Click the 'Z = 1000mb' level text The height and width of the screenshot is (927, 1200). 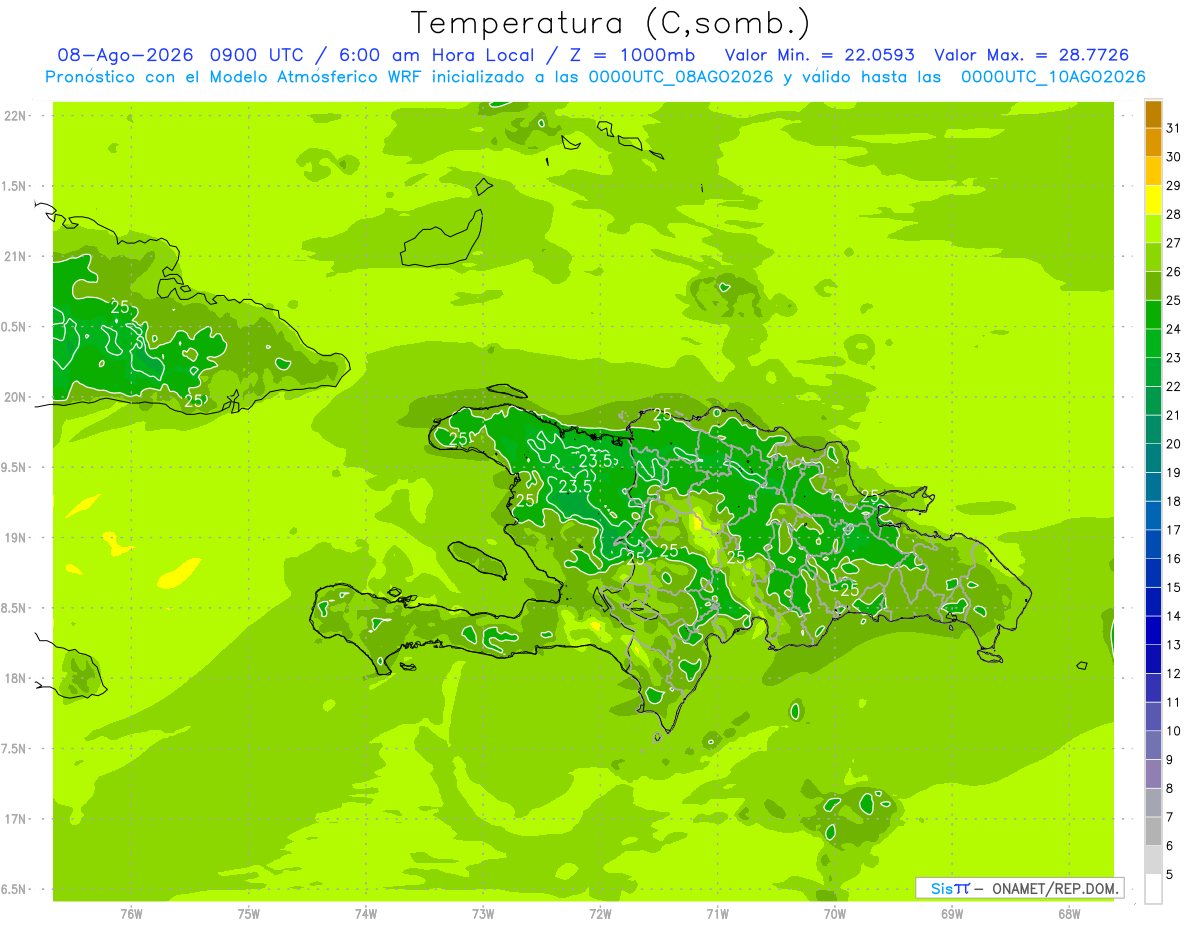pyautogui.click(x=634, y=55)
